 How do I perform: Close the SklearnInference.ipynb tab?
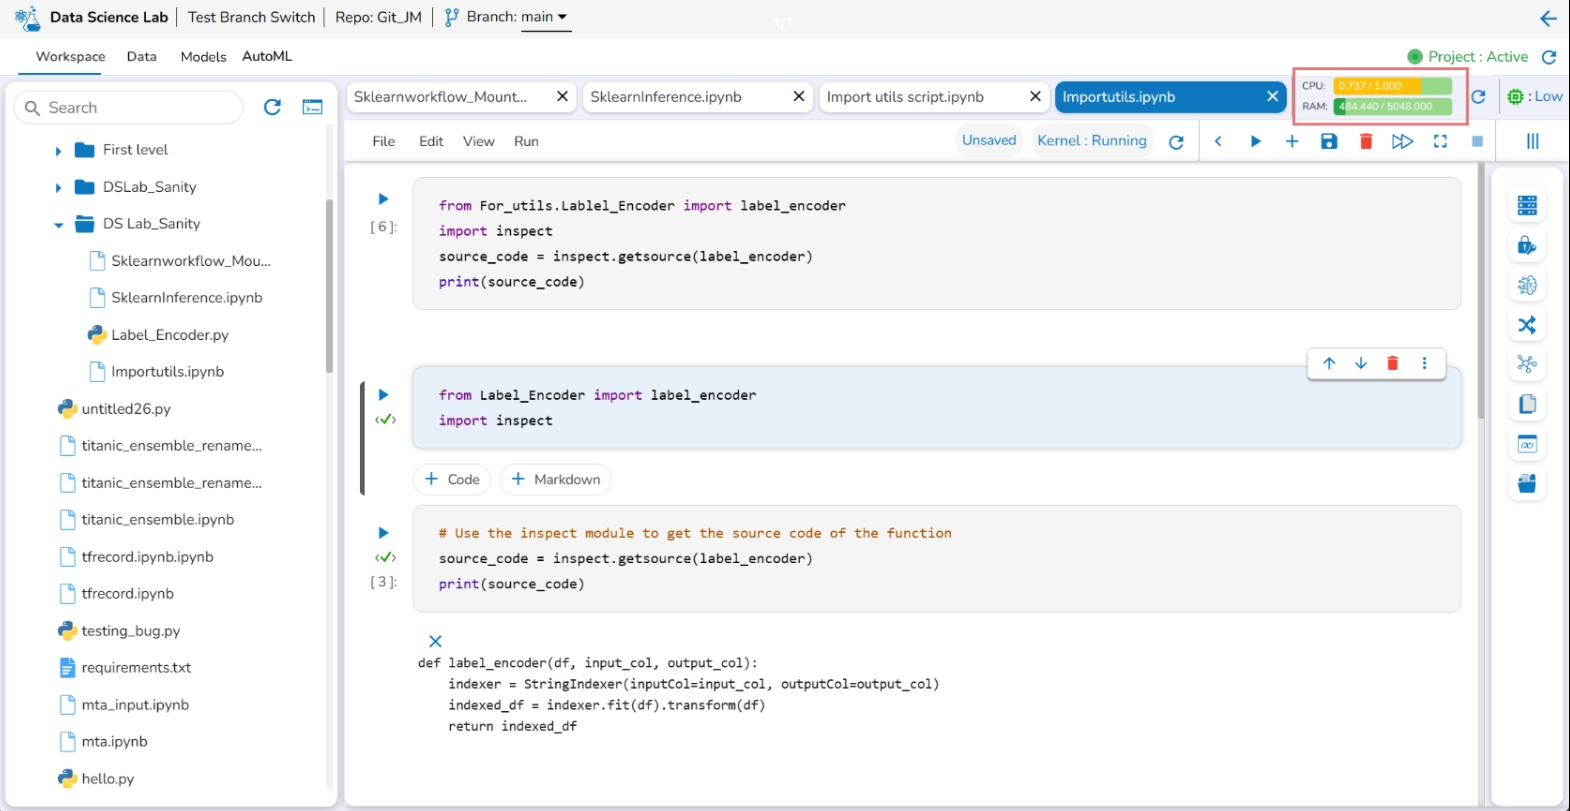tap(799, 96)
